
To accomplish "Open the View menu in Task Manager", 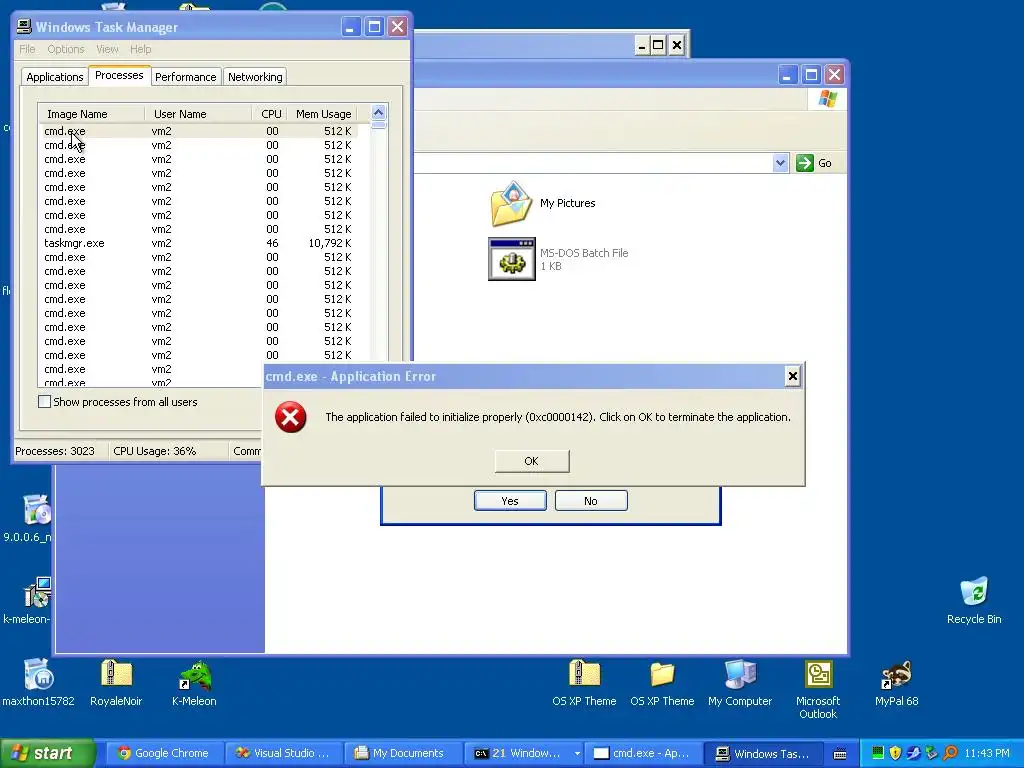I will (107, 49).
